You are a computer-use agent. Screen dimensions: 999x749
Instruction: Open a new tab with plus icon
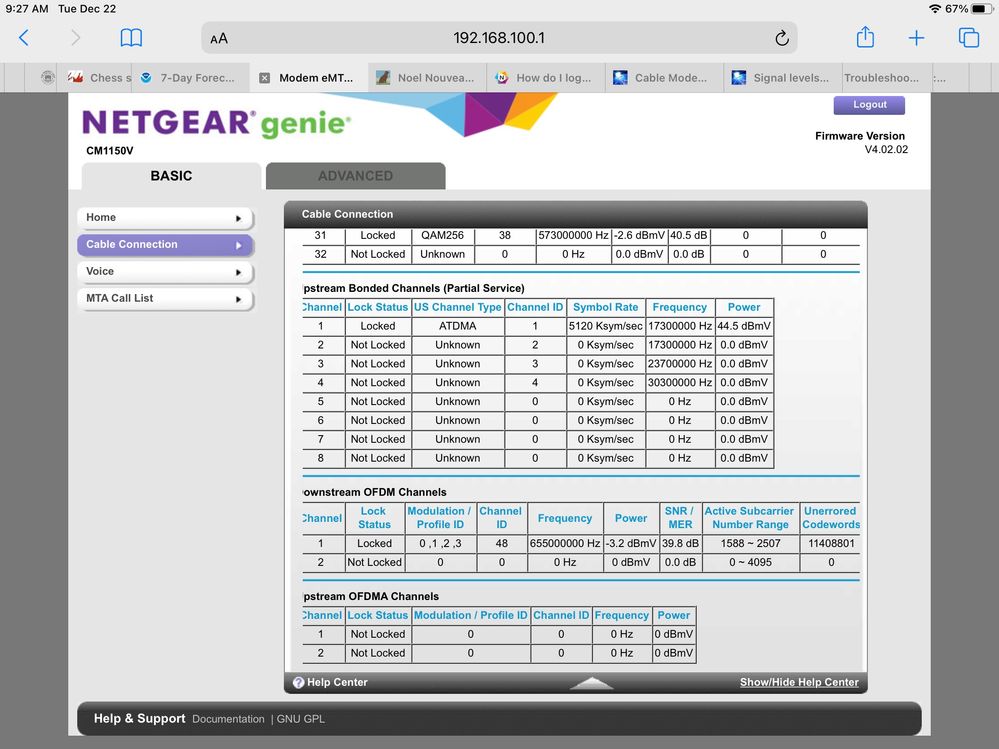point(916,38)
